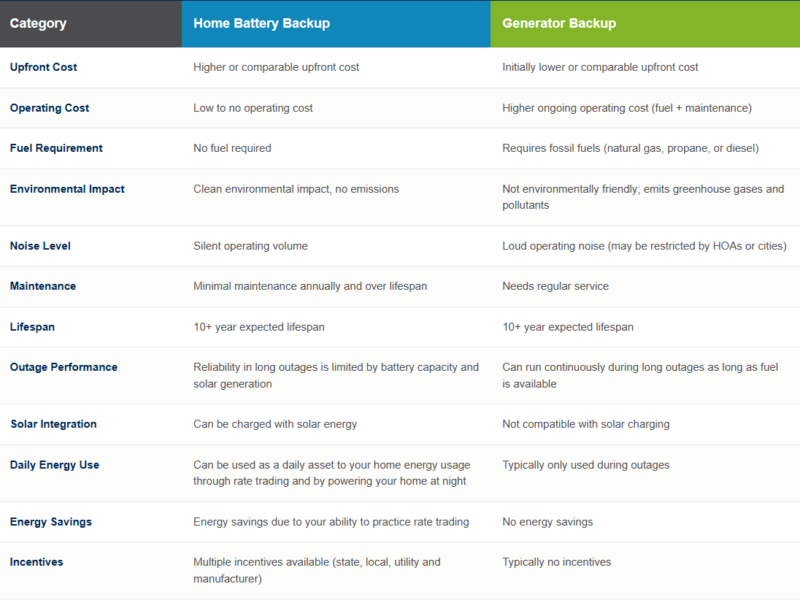Click the 'Silent operating volume' cell
Screen dimensions: 800x600
click(251, 245)
